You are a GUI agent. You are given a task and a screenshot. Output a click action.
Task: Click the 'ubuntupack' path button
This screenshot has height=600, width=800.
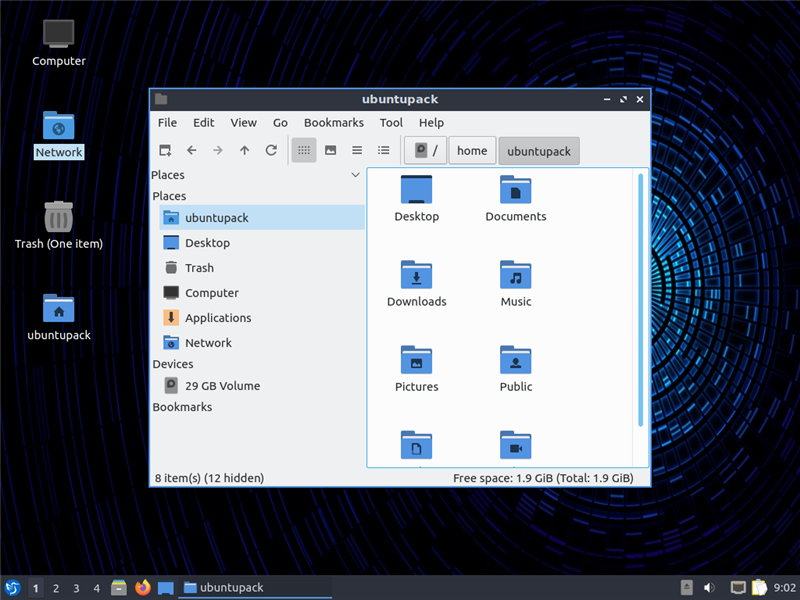coord(539,151)
